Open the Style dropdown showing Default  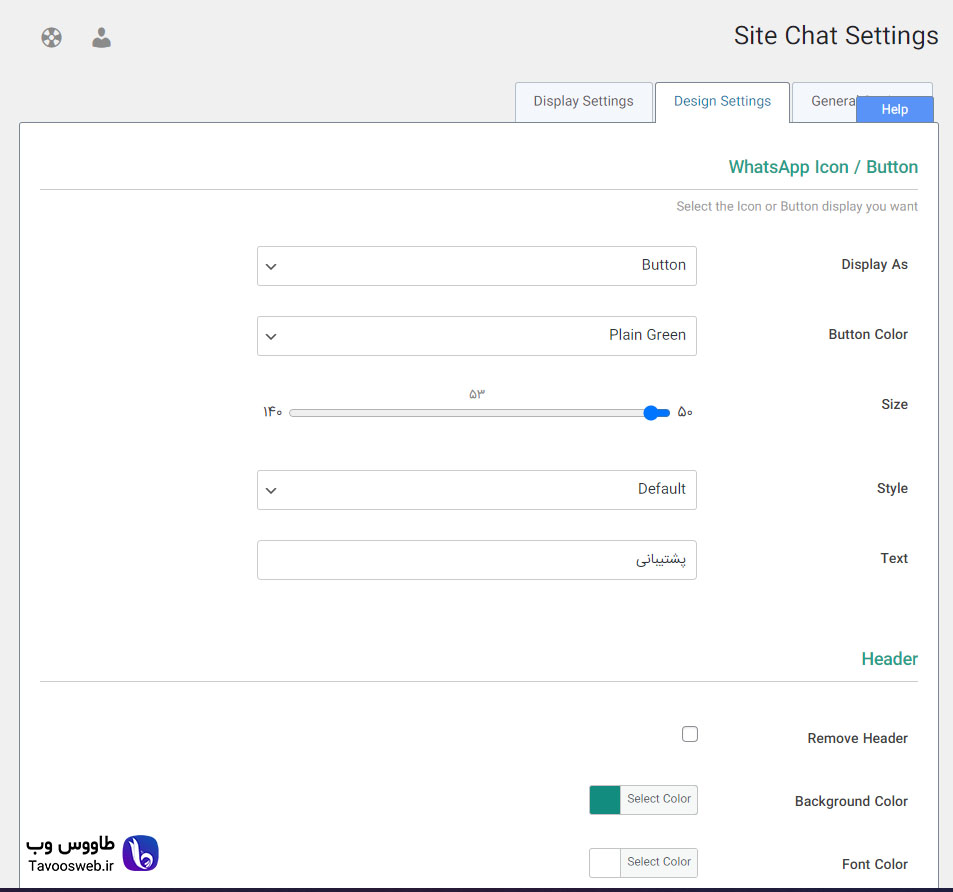pyautogui.click(x=476, y=490)
